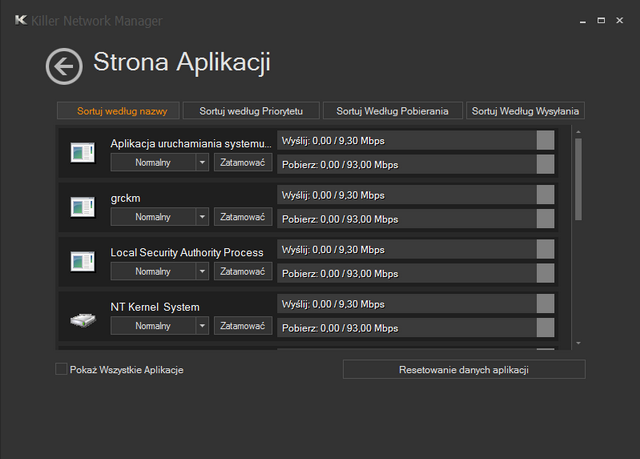Click Local Security Authority Process Wyślij slider handle
The width and height of the screenshot is (640, 459).
tap(545, 249)
